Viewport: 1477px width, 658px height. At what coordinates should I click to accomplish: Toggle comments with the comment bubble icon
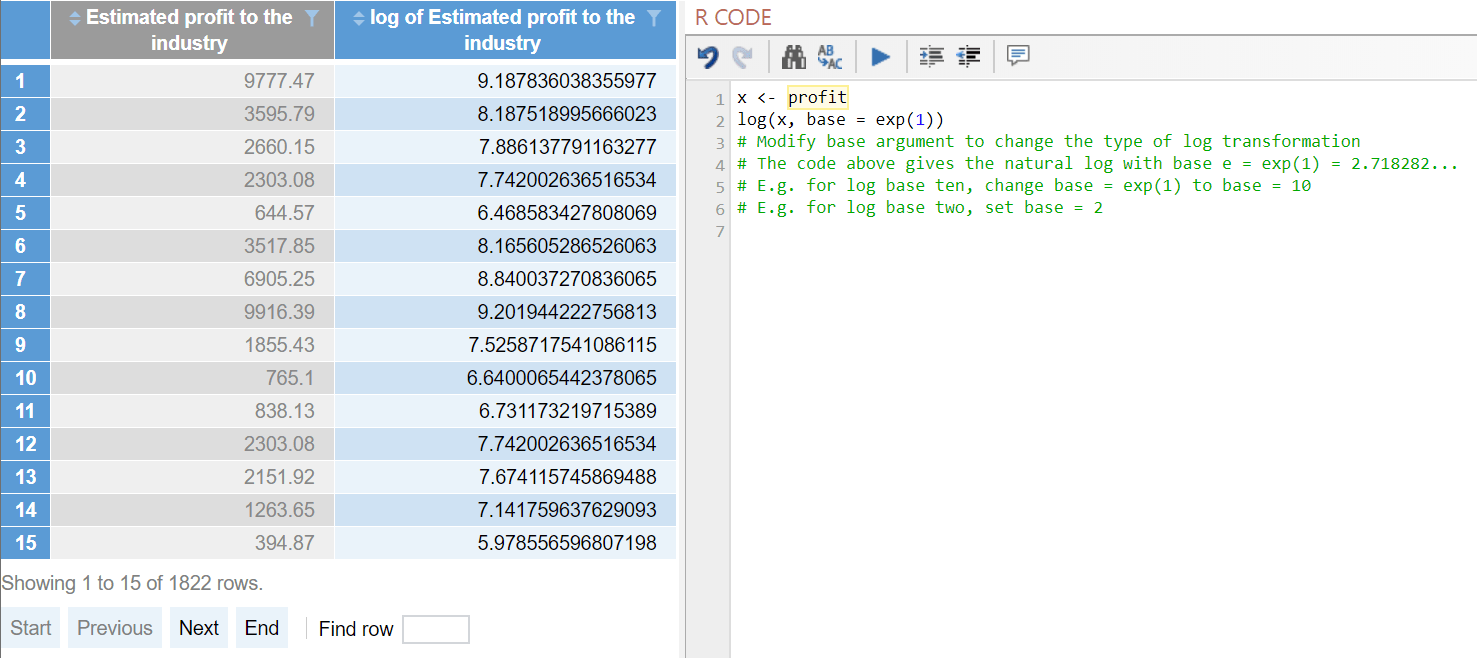[x=1018, y=57]
